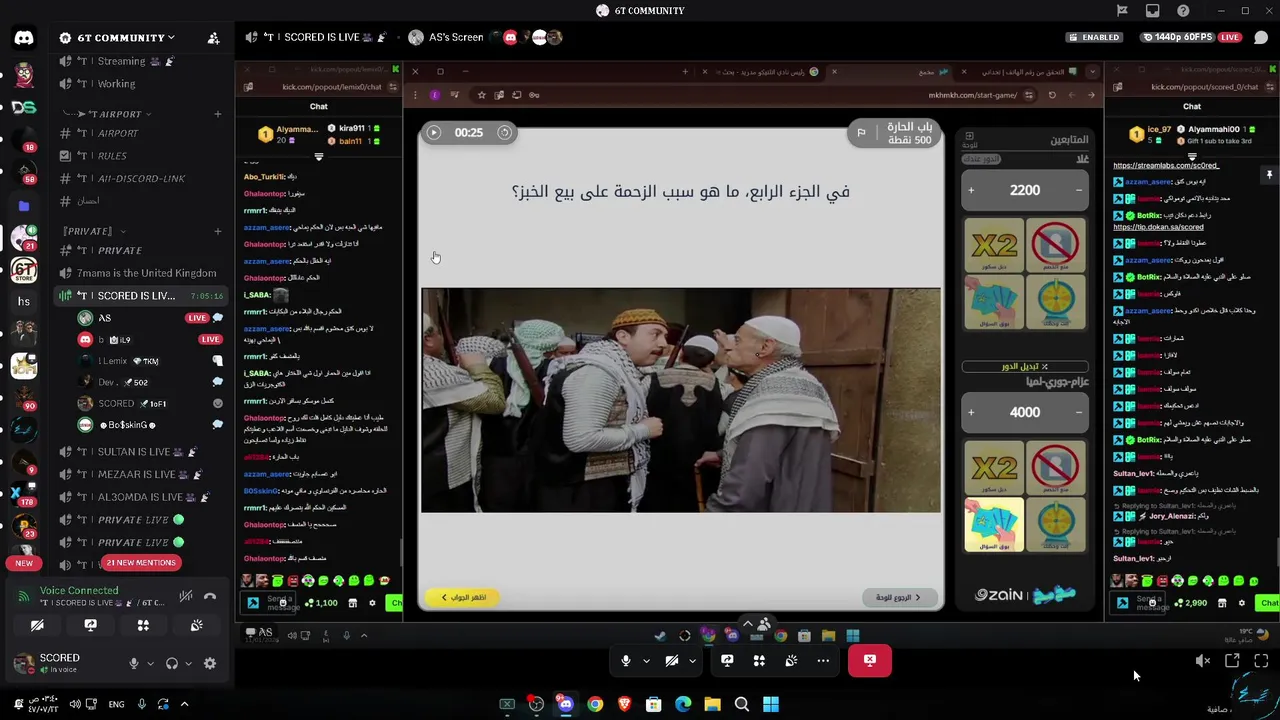Click X2 double points card under 2200
This screenshot has height=720, width=1280.
994,245
